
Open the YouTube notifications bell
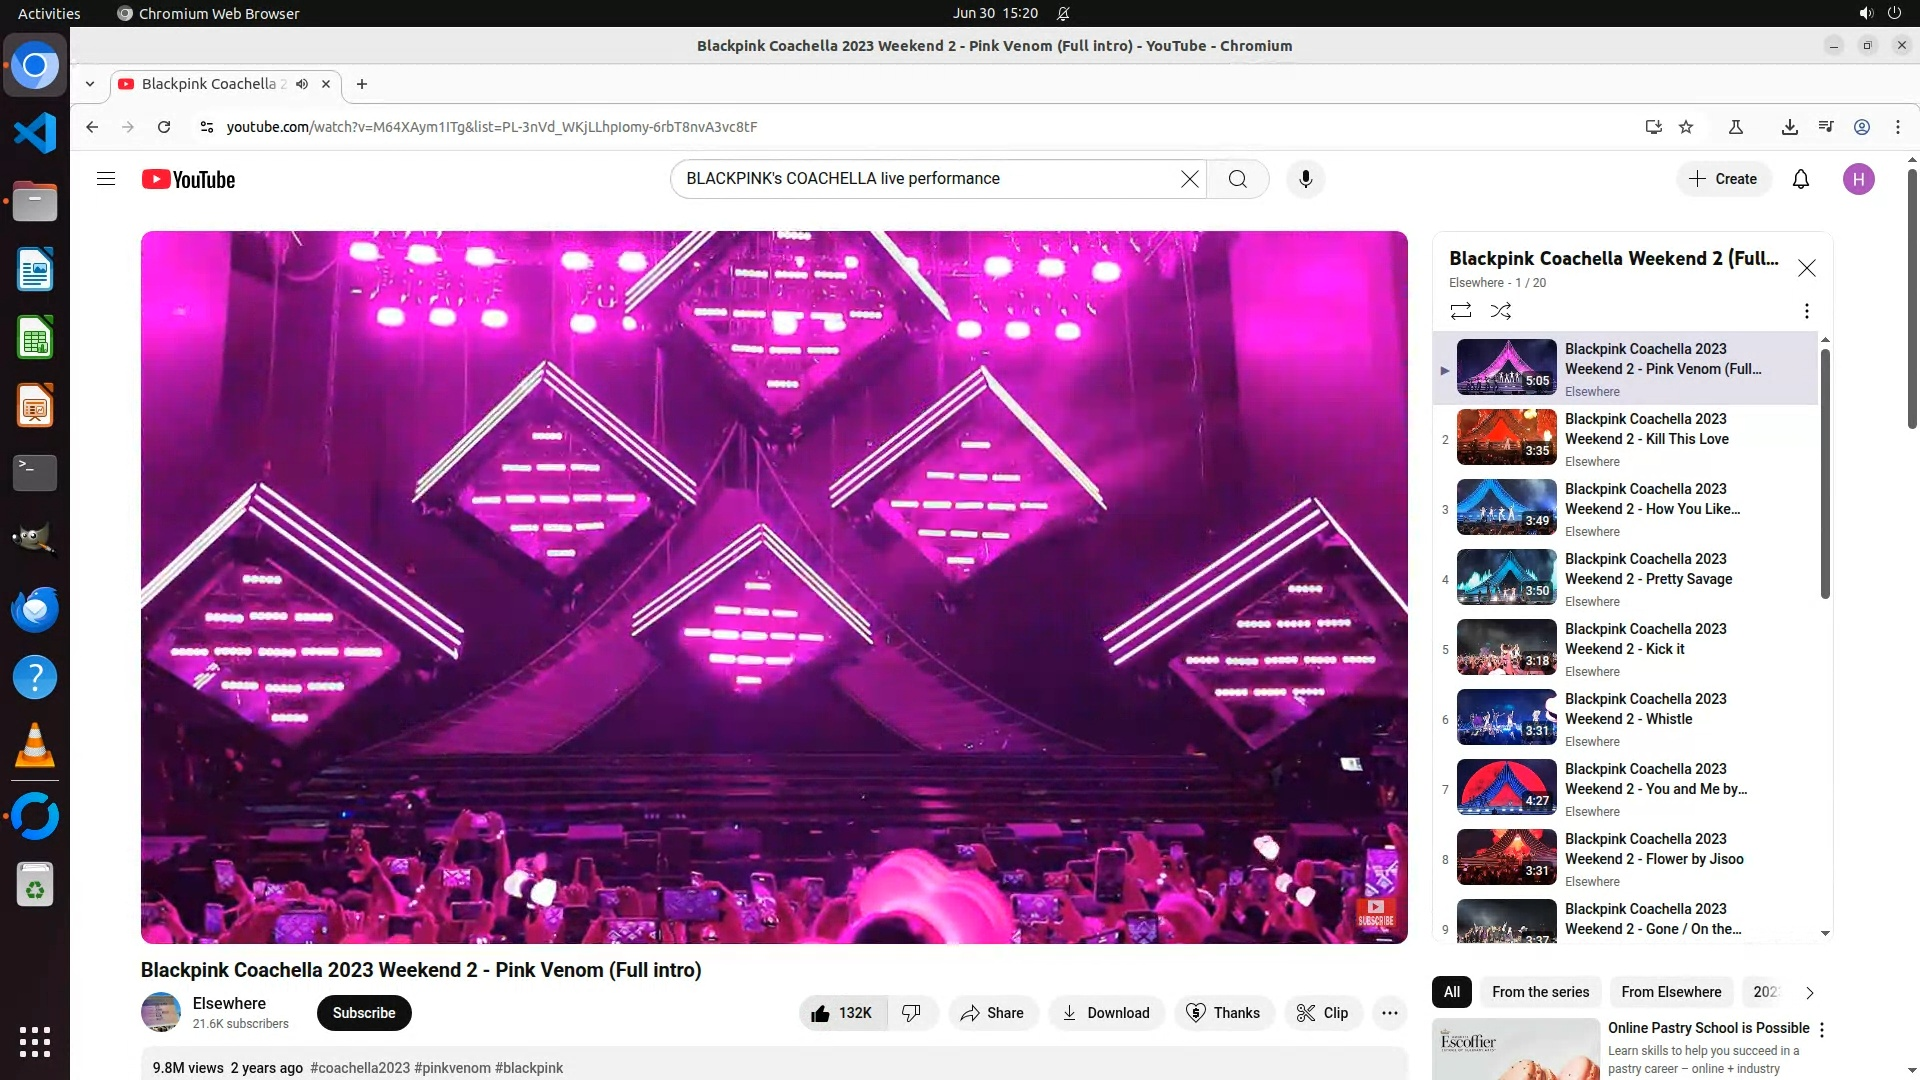pos(1800,179)
